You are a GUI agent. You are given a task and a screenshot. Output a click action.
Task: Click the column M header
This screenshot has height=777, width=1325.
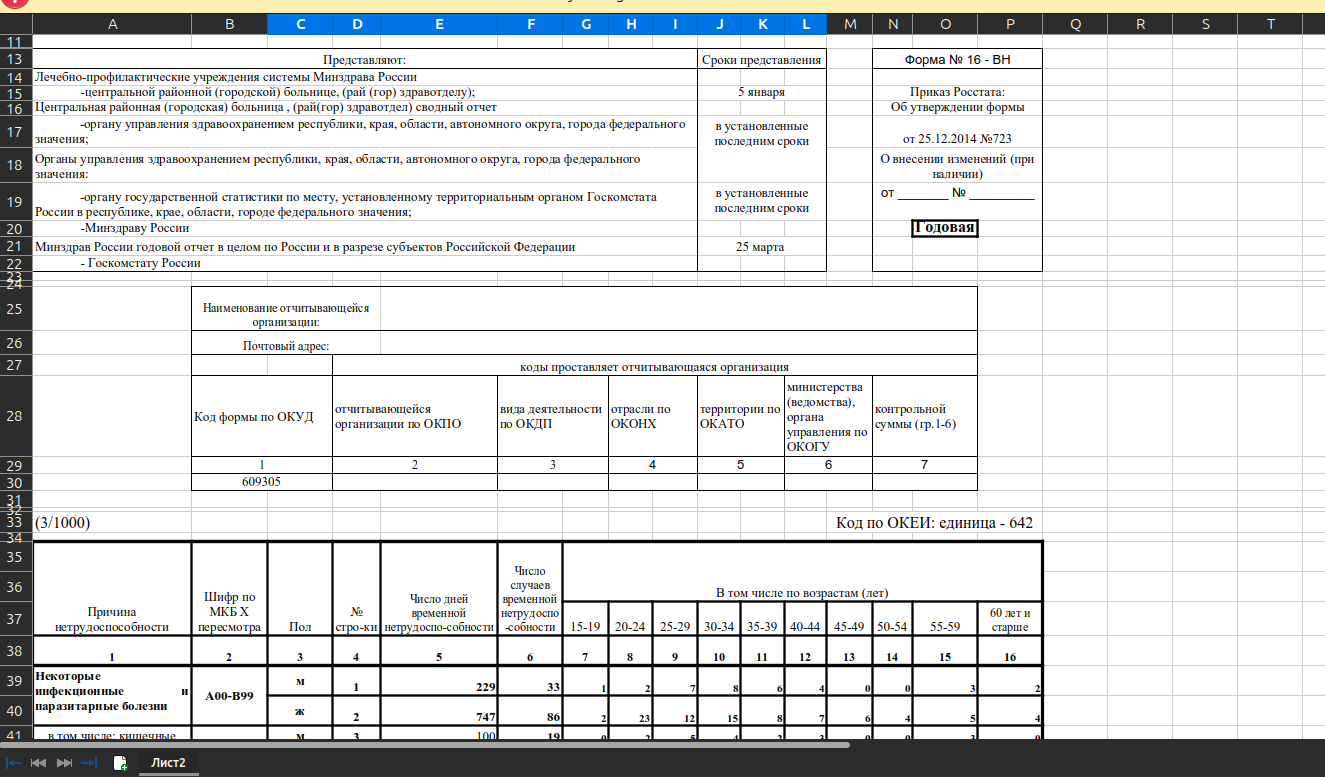coord(849,25)
